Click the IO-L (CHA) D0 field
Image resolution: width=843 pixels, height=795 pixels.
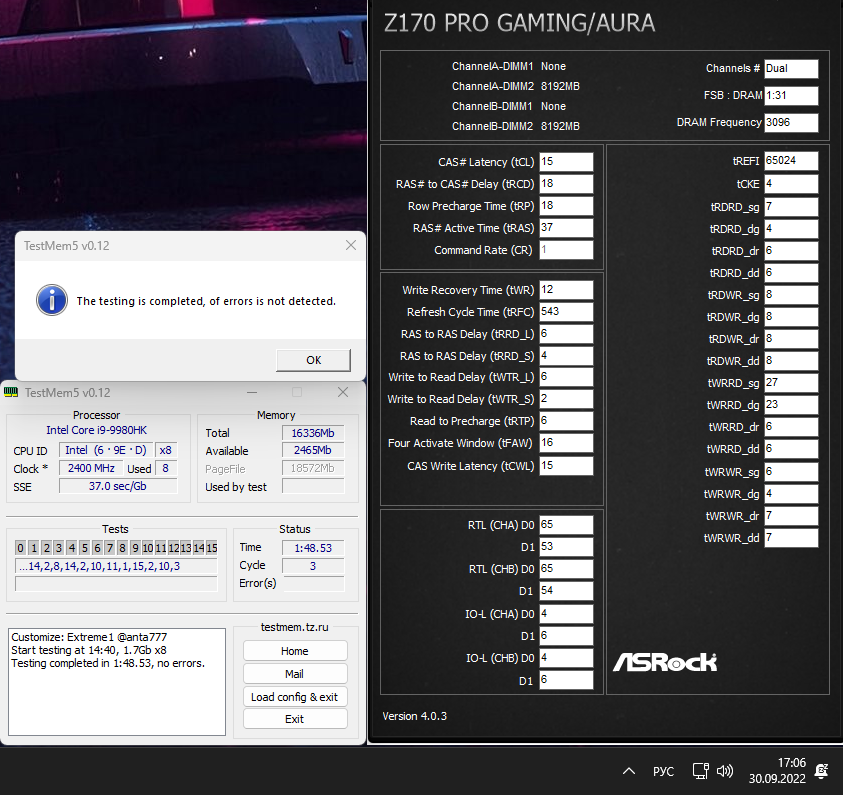[x=566, y=614]
